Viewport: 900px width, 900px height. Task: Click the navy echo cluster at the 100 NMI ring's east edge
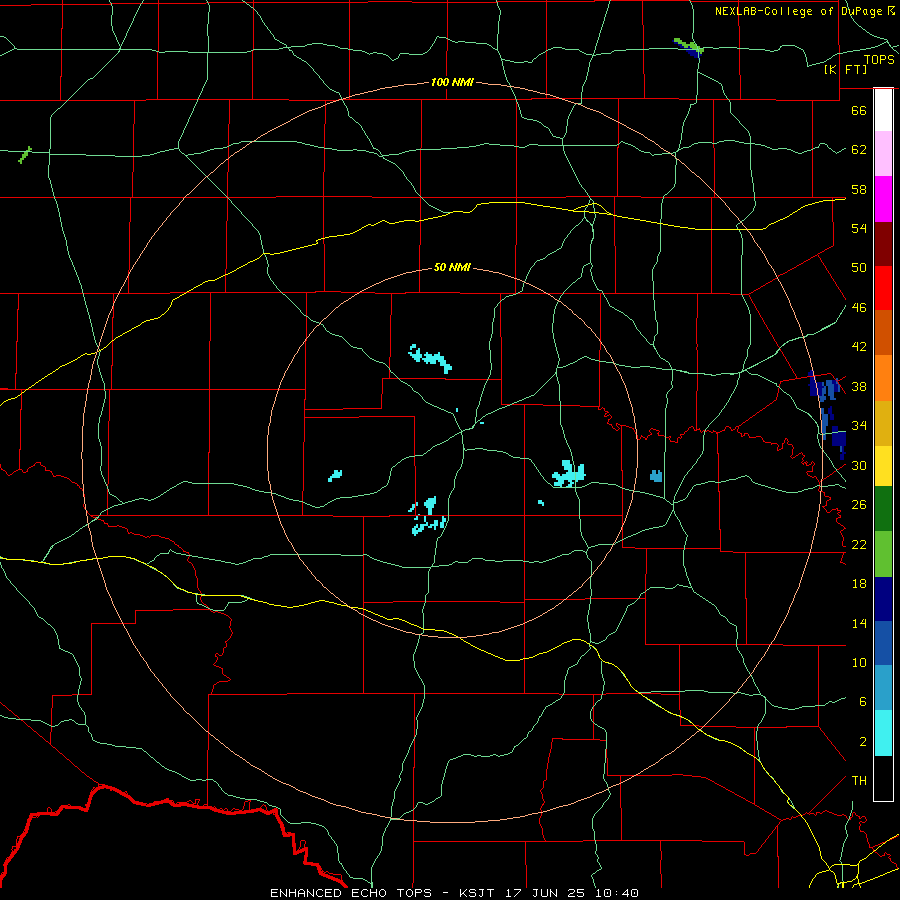828,413
